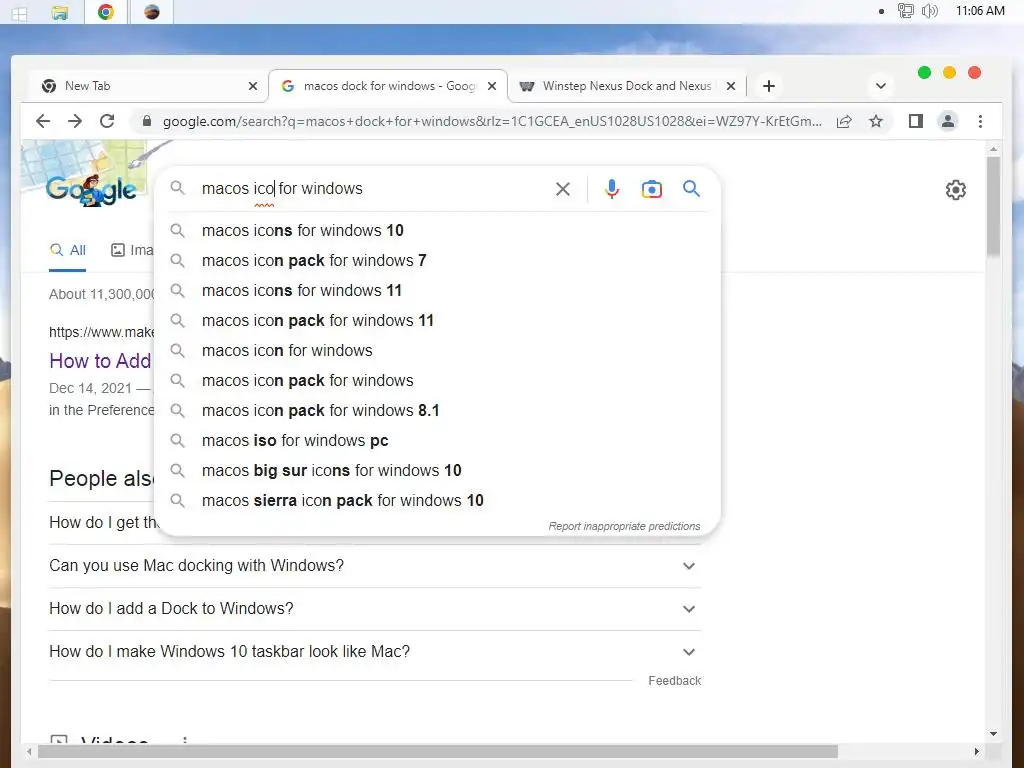Open the Images results tab
The width and height of the screenshot is (1024, 768).
tap(132, 250)
